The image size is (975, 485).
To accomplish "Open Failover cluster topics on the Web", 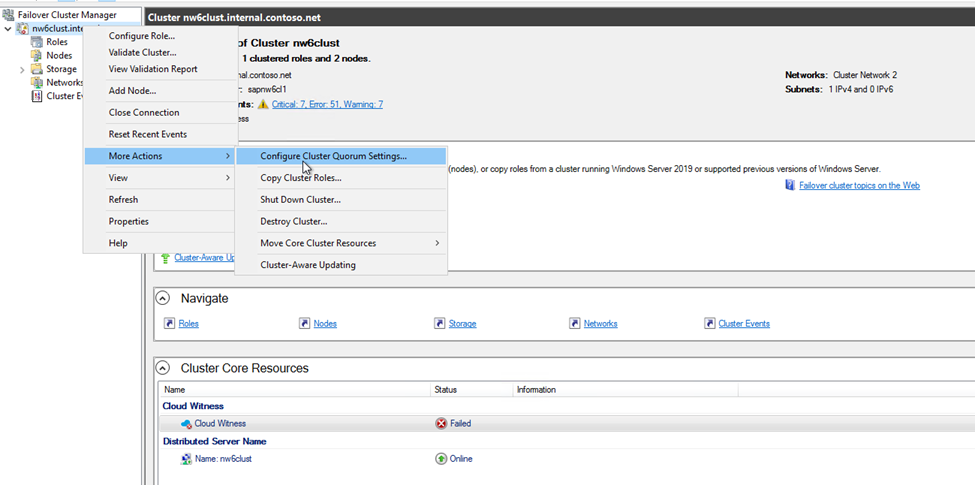I will (859, 185).
